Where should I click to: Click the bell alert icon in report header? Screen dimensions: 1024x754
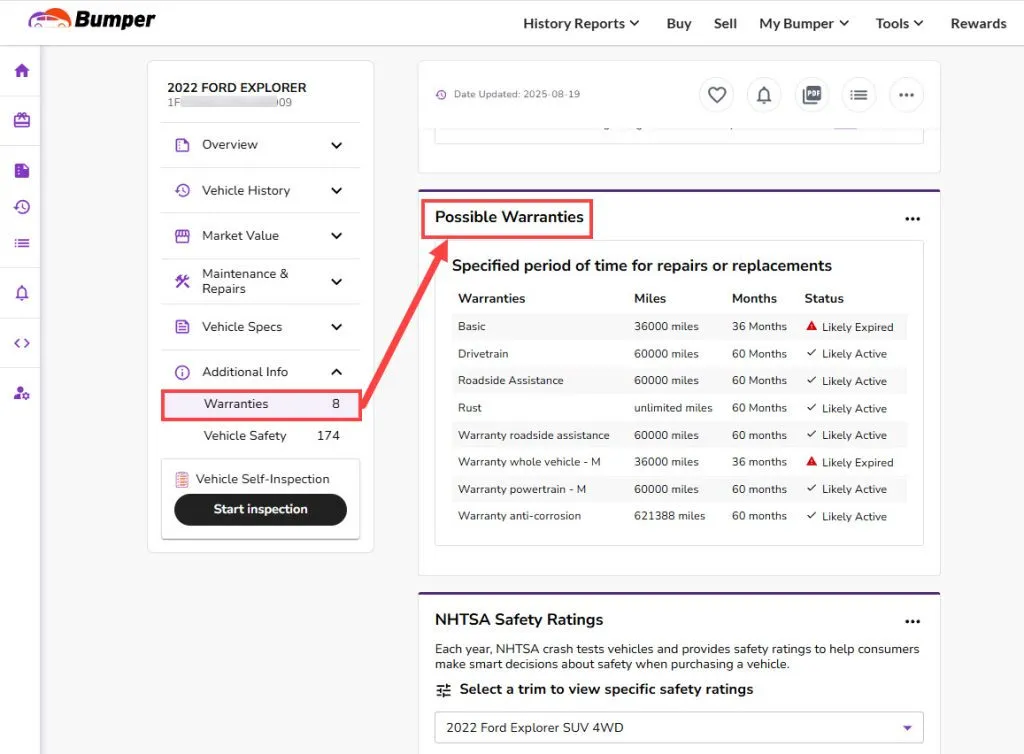pyautogui.click(x=763, y=95)
